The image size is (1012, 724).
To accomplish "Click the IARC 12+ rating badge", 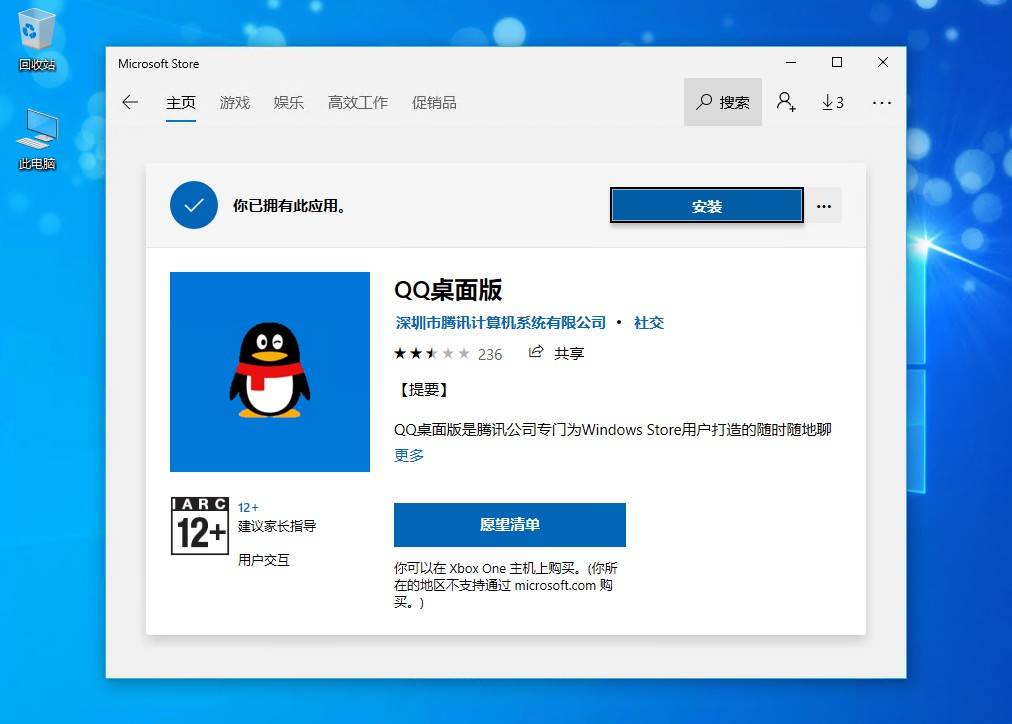I will tap(200, 526).
